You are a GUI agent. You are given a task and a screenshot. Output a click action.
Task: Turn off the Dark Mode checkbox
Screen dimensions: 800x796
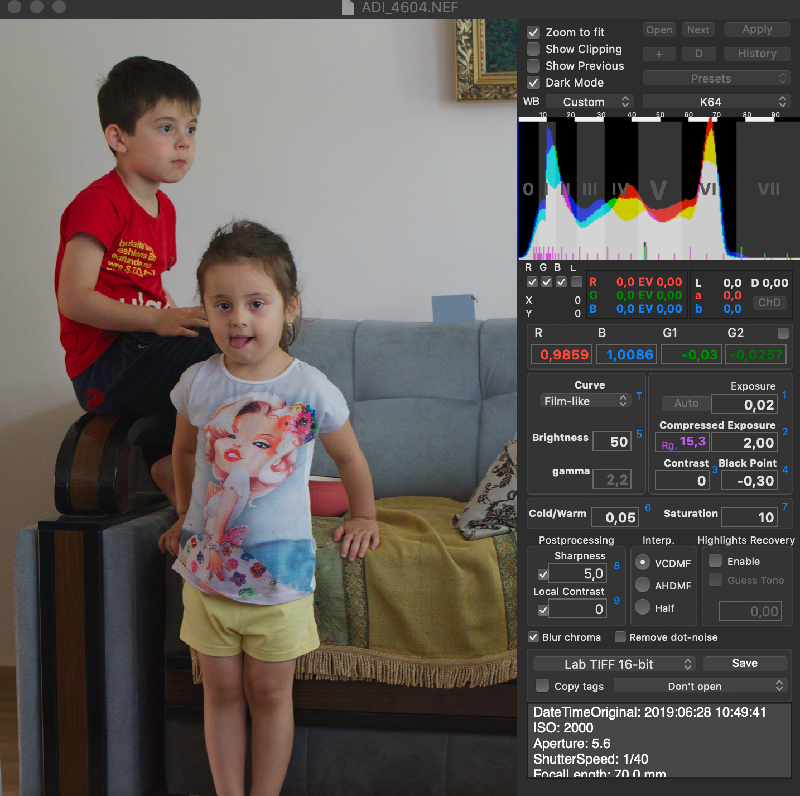[x=533, y=83]
